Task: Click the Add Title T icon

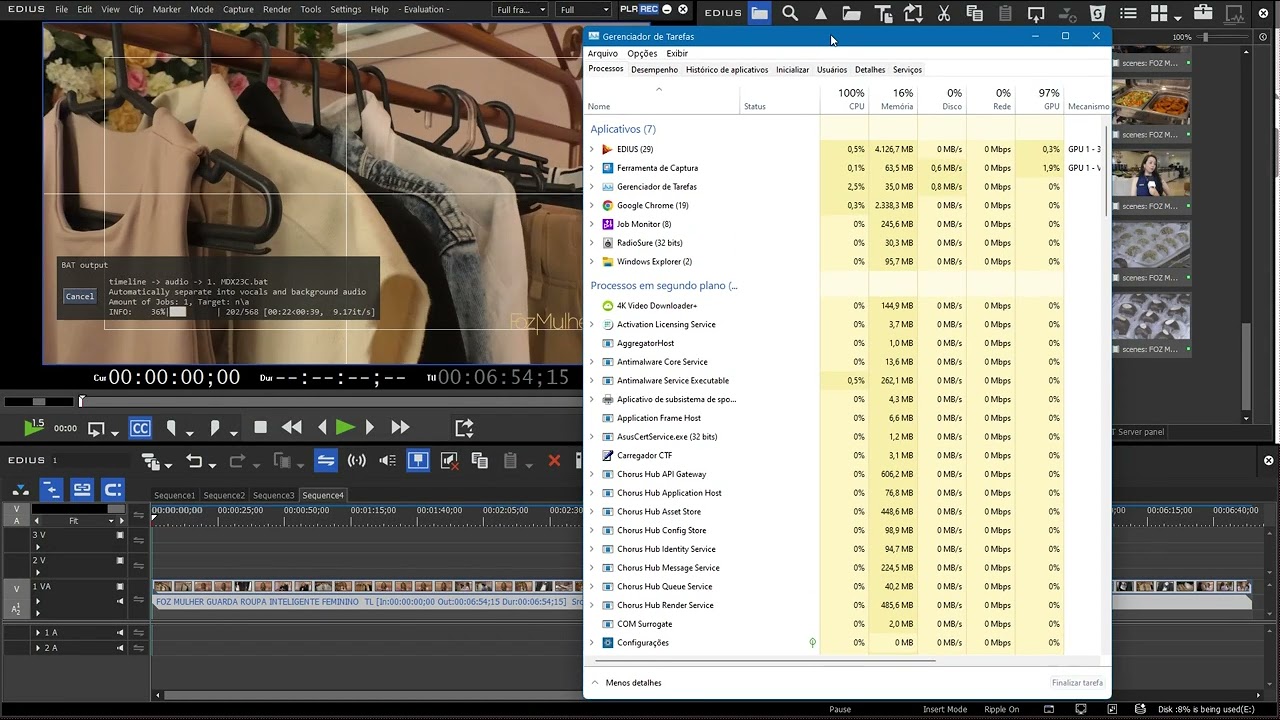Action: point(883,13)
